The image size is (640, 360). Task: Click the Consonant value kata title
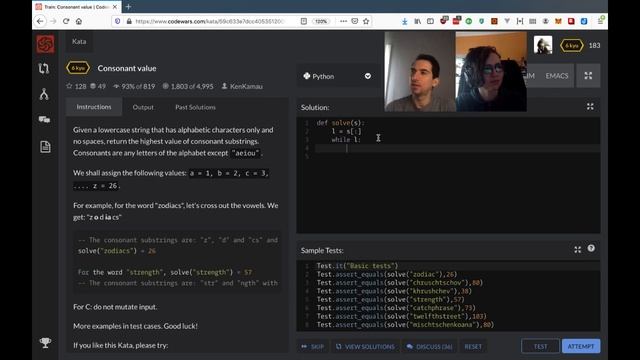tap(127, 68)
